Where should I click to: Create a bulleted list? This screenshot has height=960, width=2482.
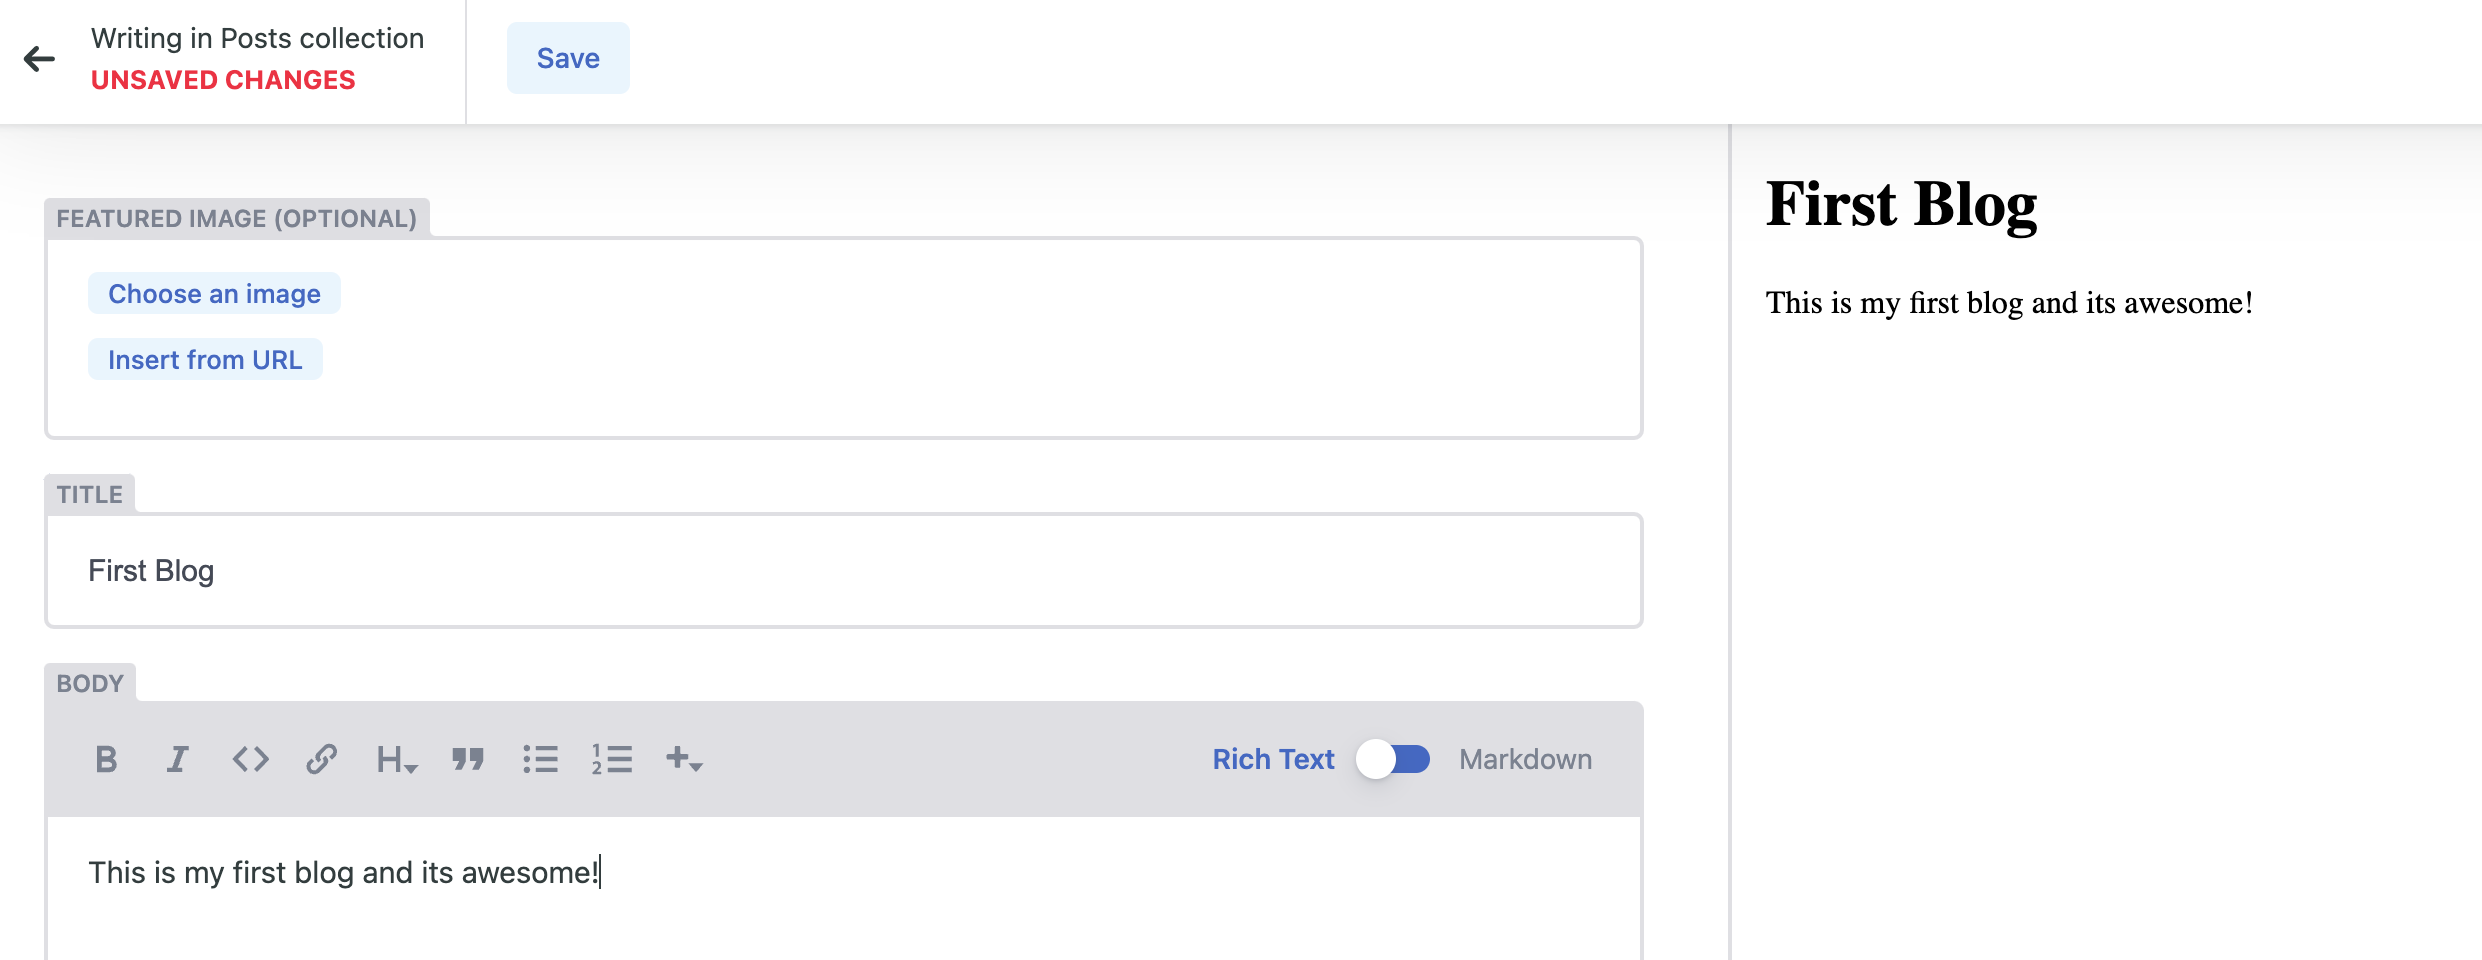(540, 760)
